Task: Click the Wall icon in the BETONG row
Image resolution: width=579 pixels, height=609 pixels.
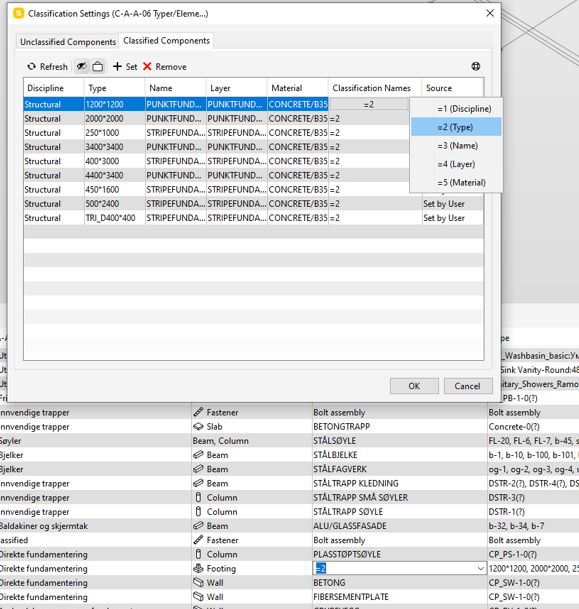Action: (198, 583)
